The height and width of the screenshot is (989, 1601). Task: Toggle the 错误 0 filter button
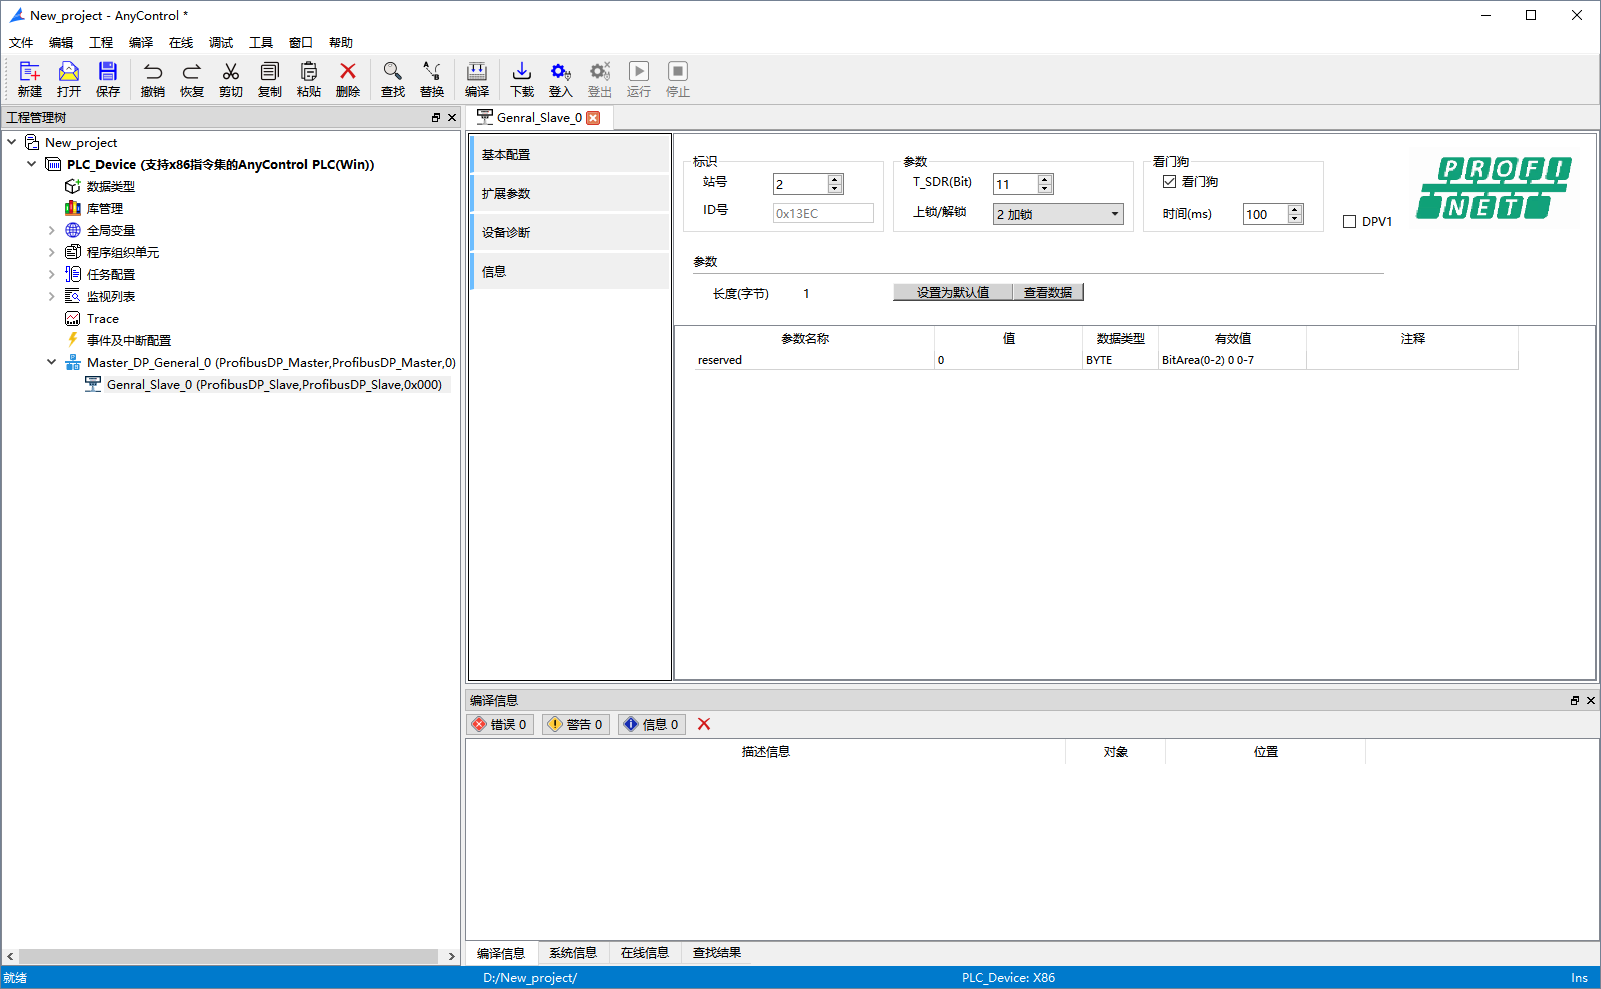(x=500, y=724)
